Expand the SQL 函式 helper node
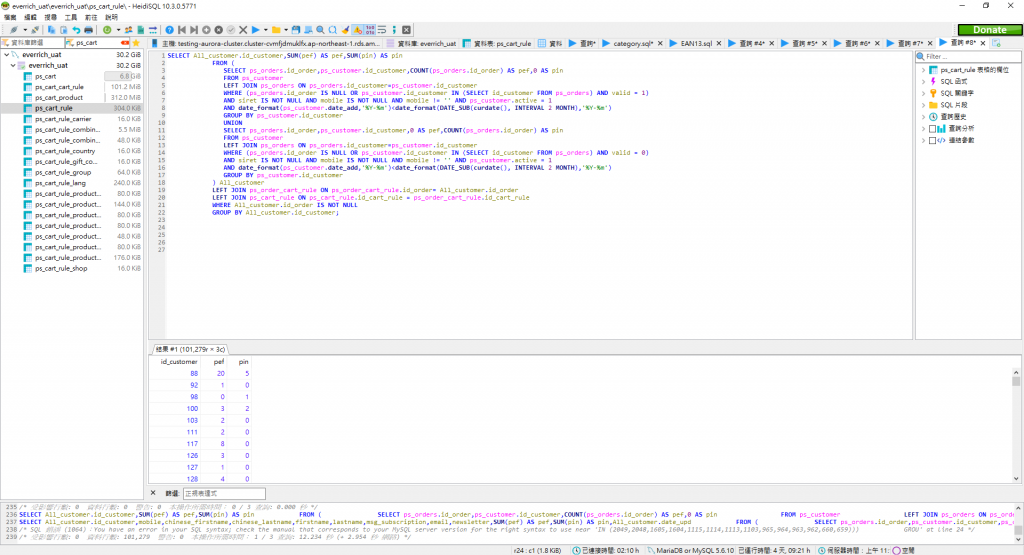The image size is (1024, 555). (923, 82)
